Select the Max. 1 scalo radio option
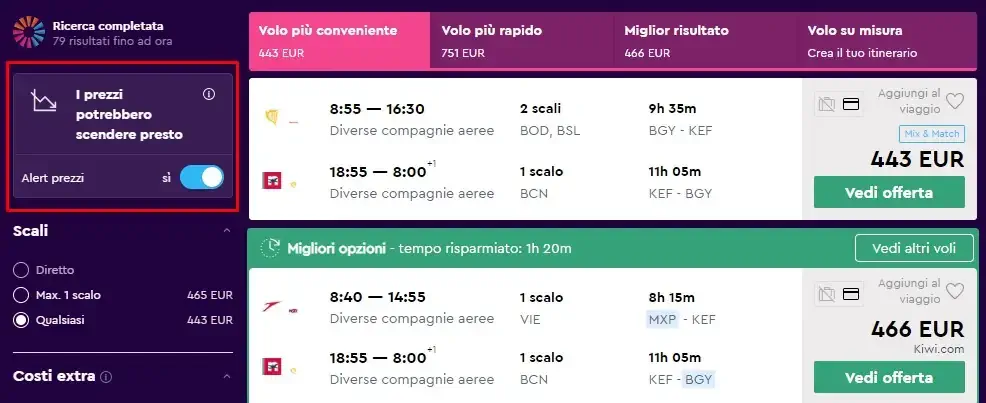986x403 pixels. click(x=21, y=295)
